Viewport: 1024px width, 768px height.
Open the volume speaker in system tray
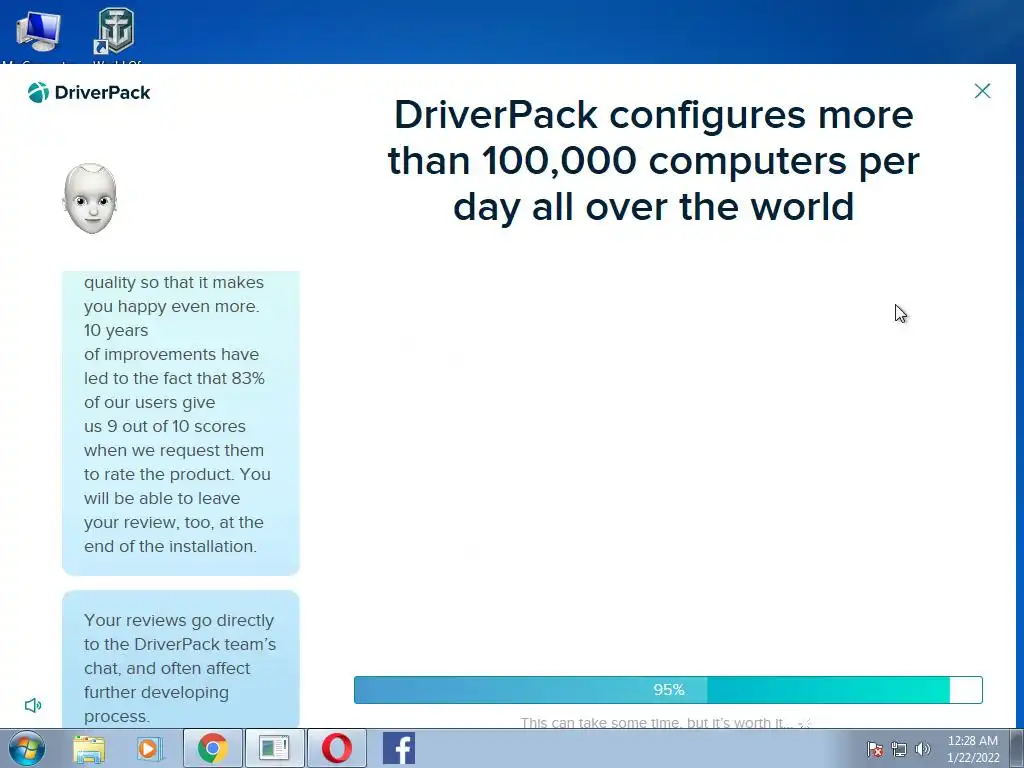click(x=922, y=749)
